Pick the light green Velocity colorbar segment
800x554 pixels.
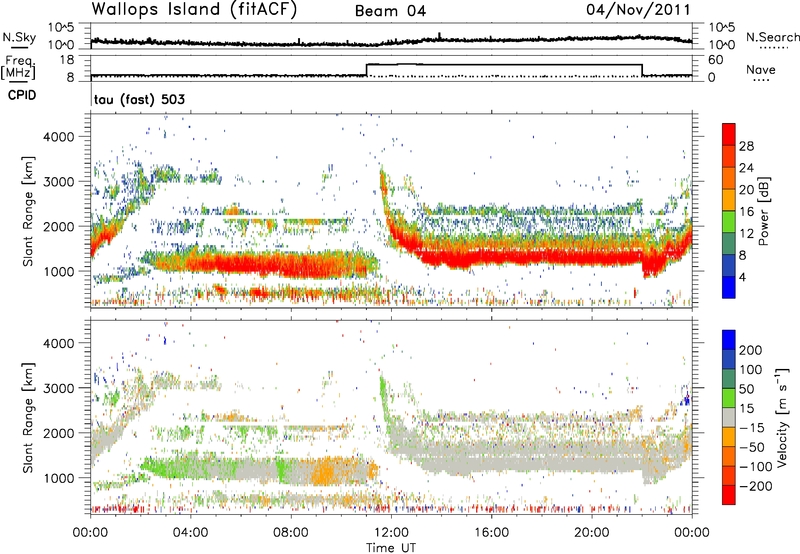click(x=729, y=398)
